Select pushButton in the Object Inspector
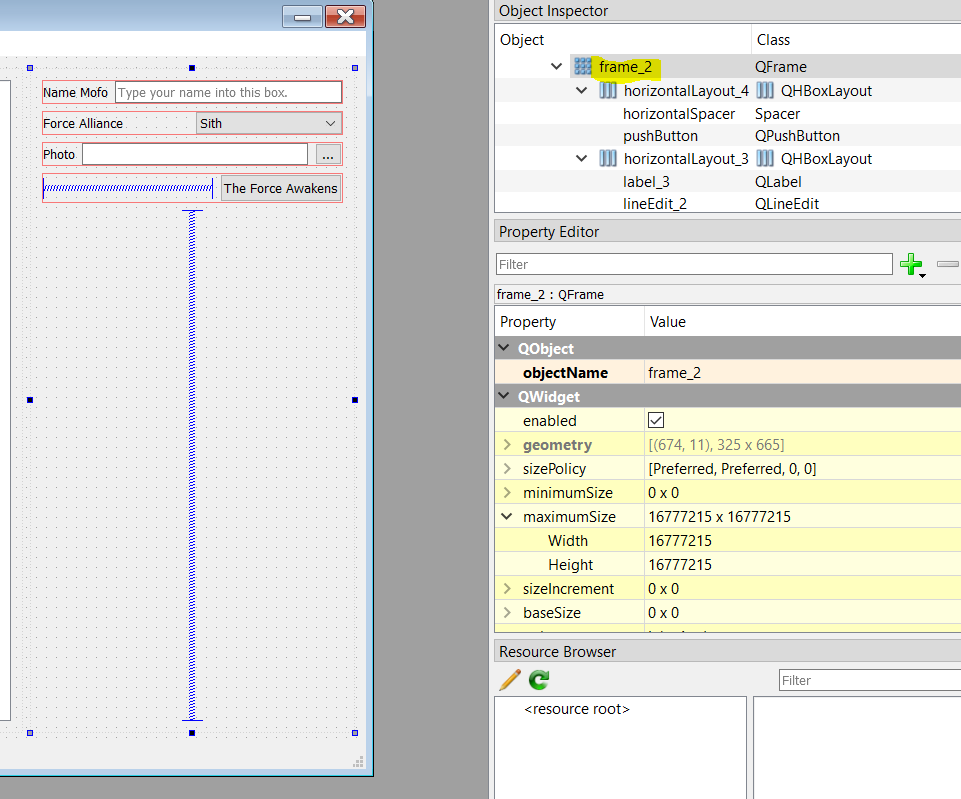Viewport: 961px width, 799px height. pos(660,135)
